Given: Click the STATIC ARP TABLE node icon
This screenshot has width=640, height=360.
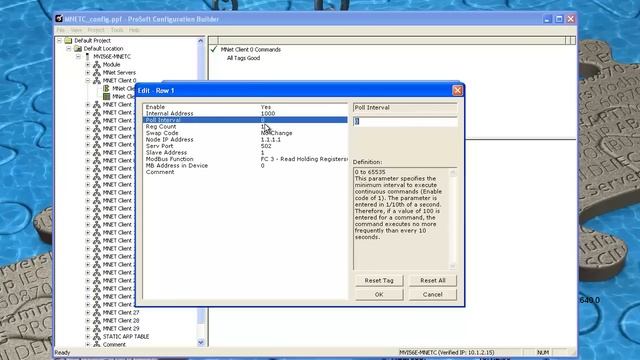Looking at the screenshot, I should [x=97, y=336].
